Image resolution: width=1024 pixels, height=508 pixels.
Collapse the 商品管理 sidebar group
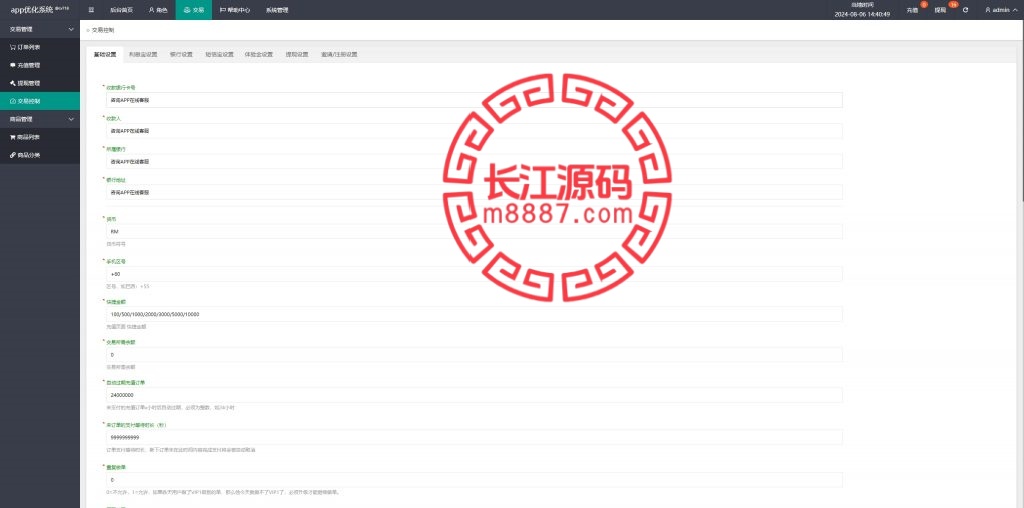coord(40,119)
